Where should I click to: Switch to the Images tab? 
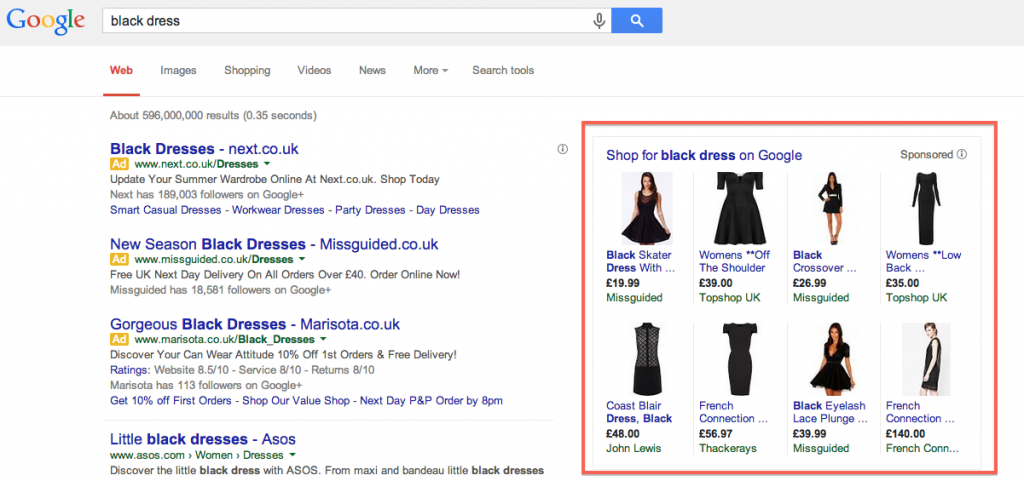178,71
